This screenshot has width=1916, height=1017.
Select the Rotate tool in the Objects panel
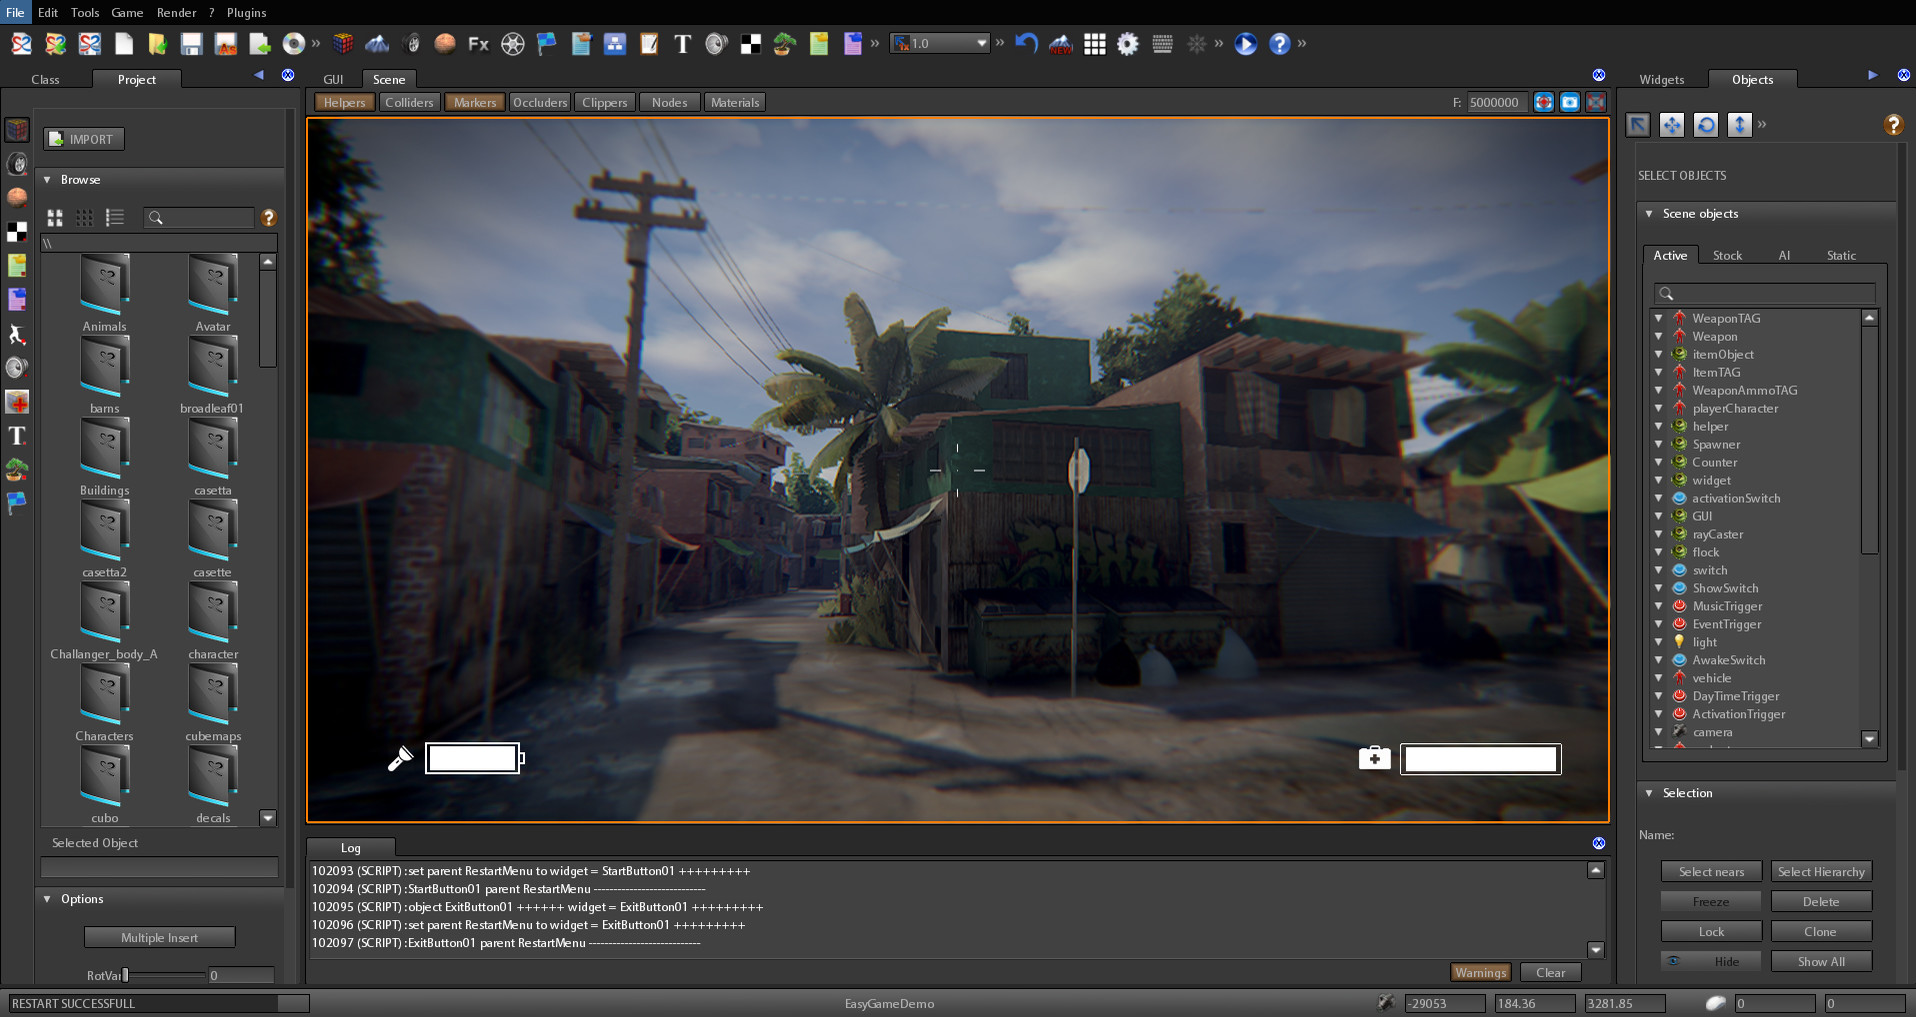point(1706,125)
